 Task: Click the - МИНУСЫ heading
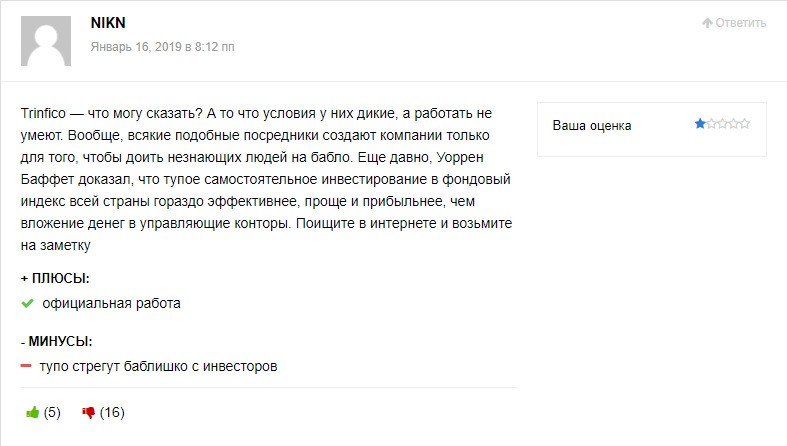56,341
